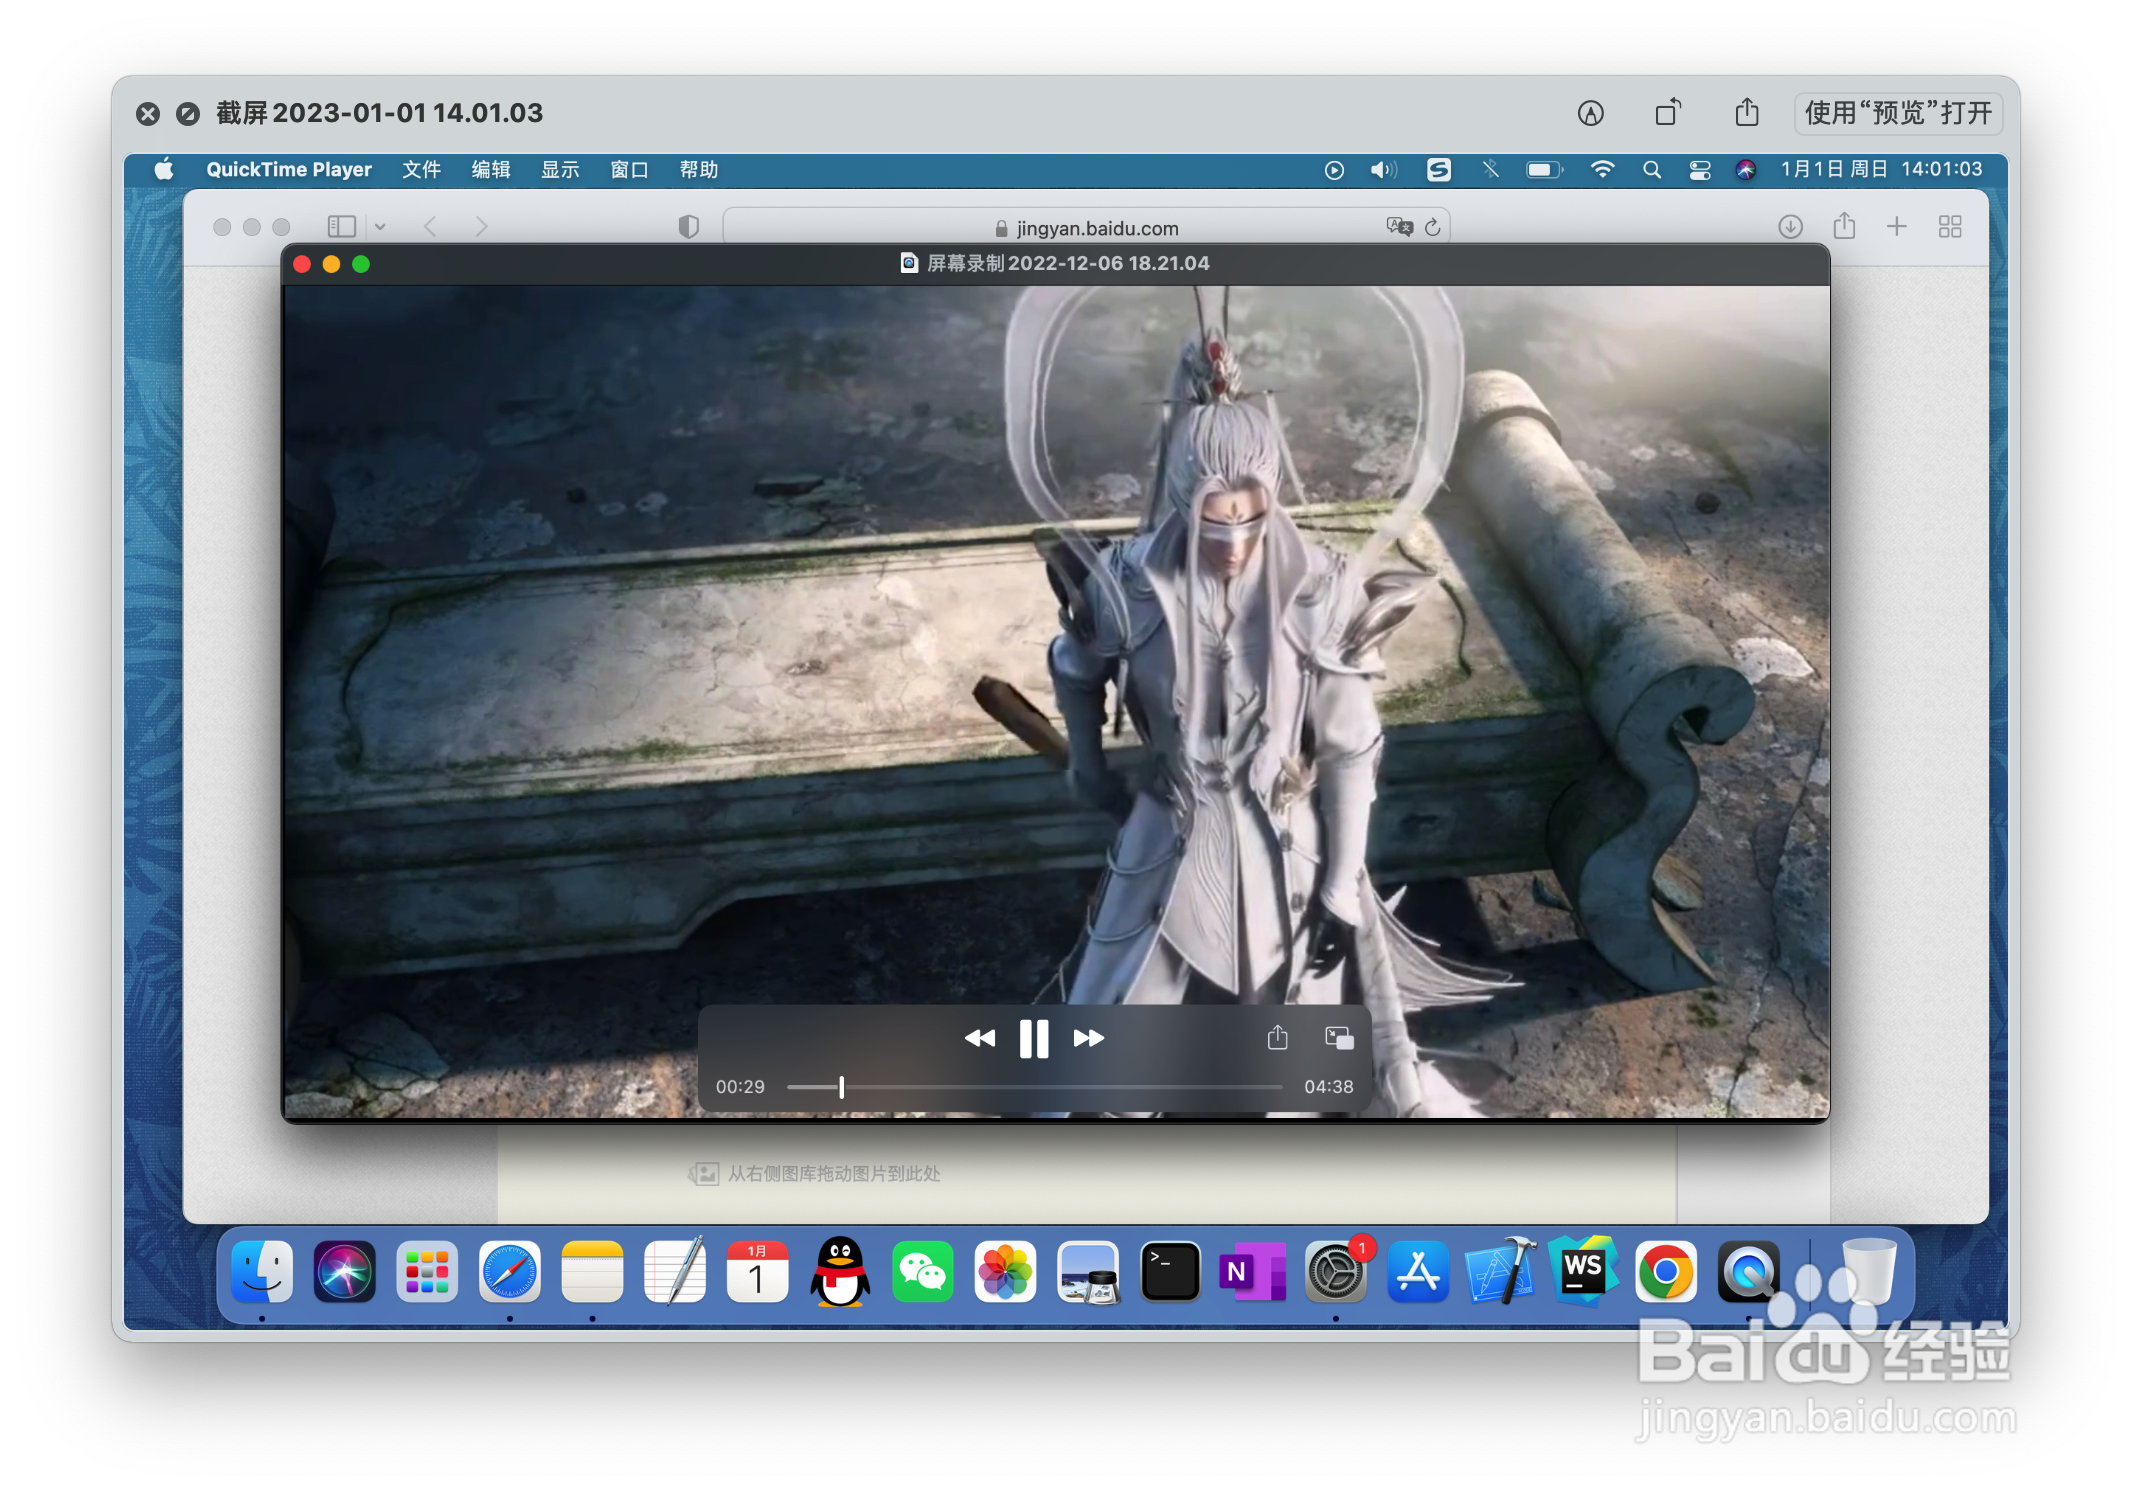The width and height of the screenshot is (2132, 1490).
Task: Go back in Safari
Action: click(430, 227)
